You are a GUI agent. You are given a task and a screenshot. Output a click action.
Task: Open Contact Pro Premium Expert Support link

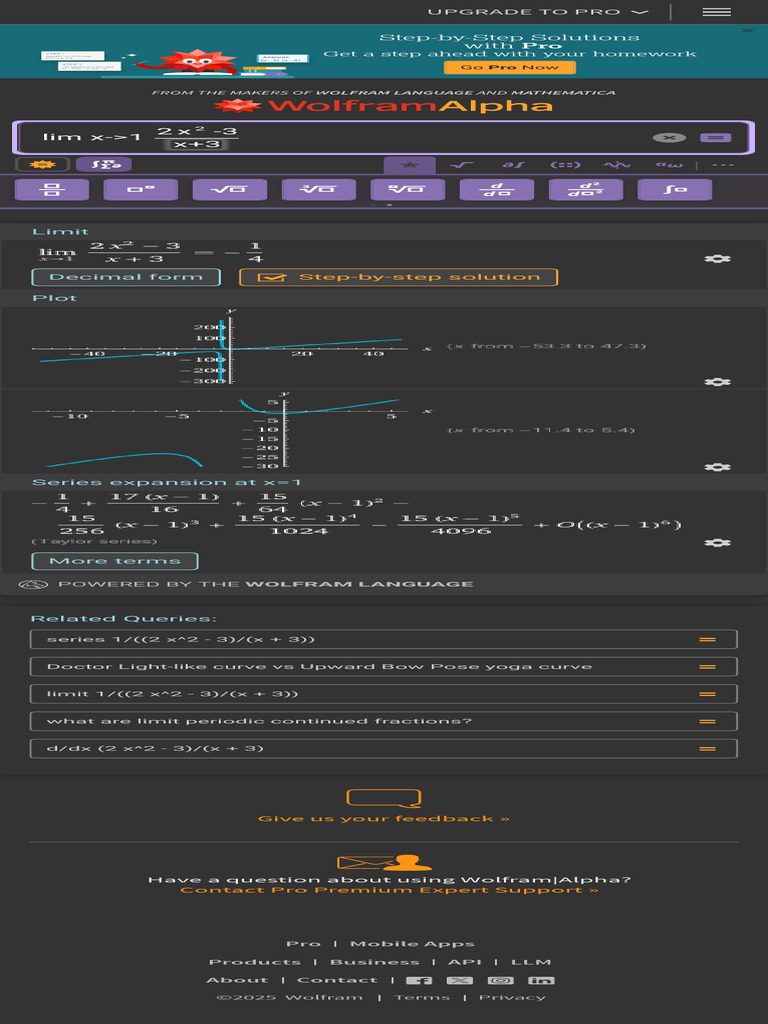click(389, 890)
